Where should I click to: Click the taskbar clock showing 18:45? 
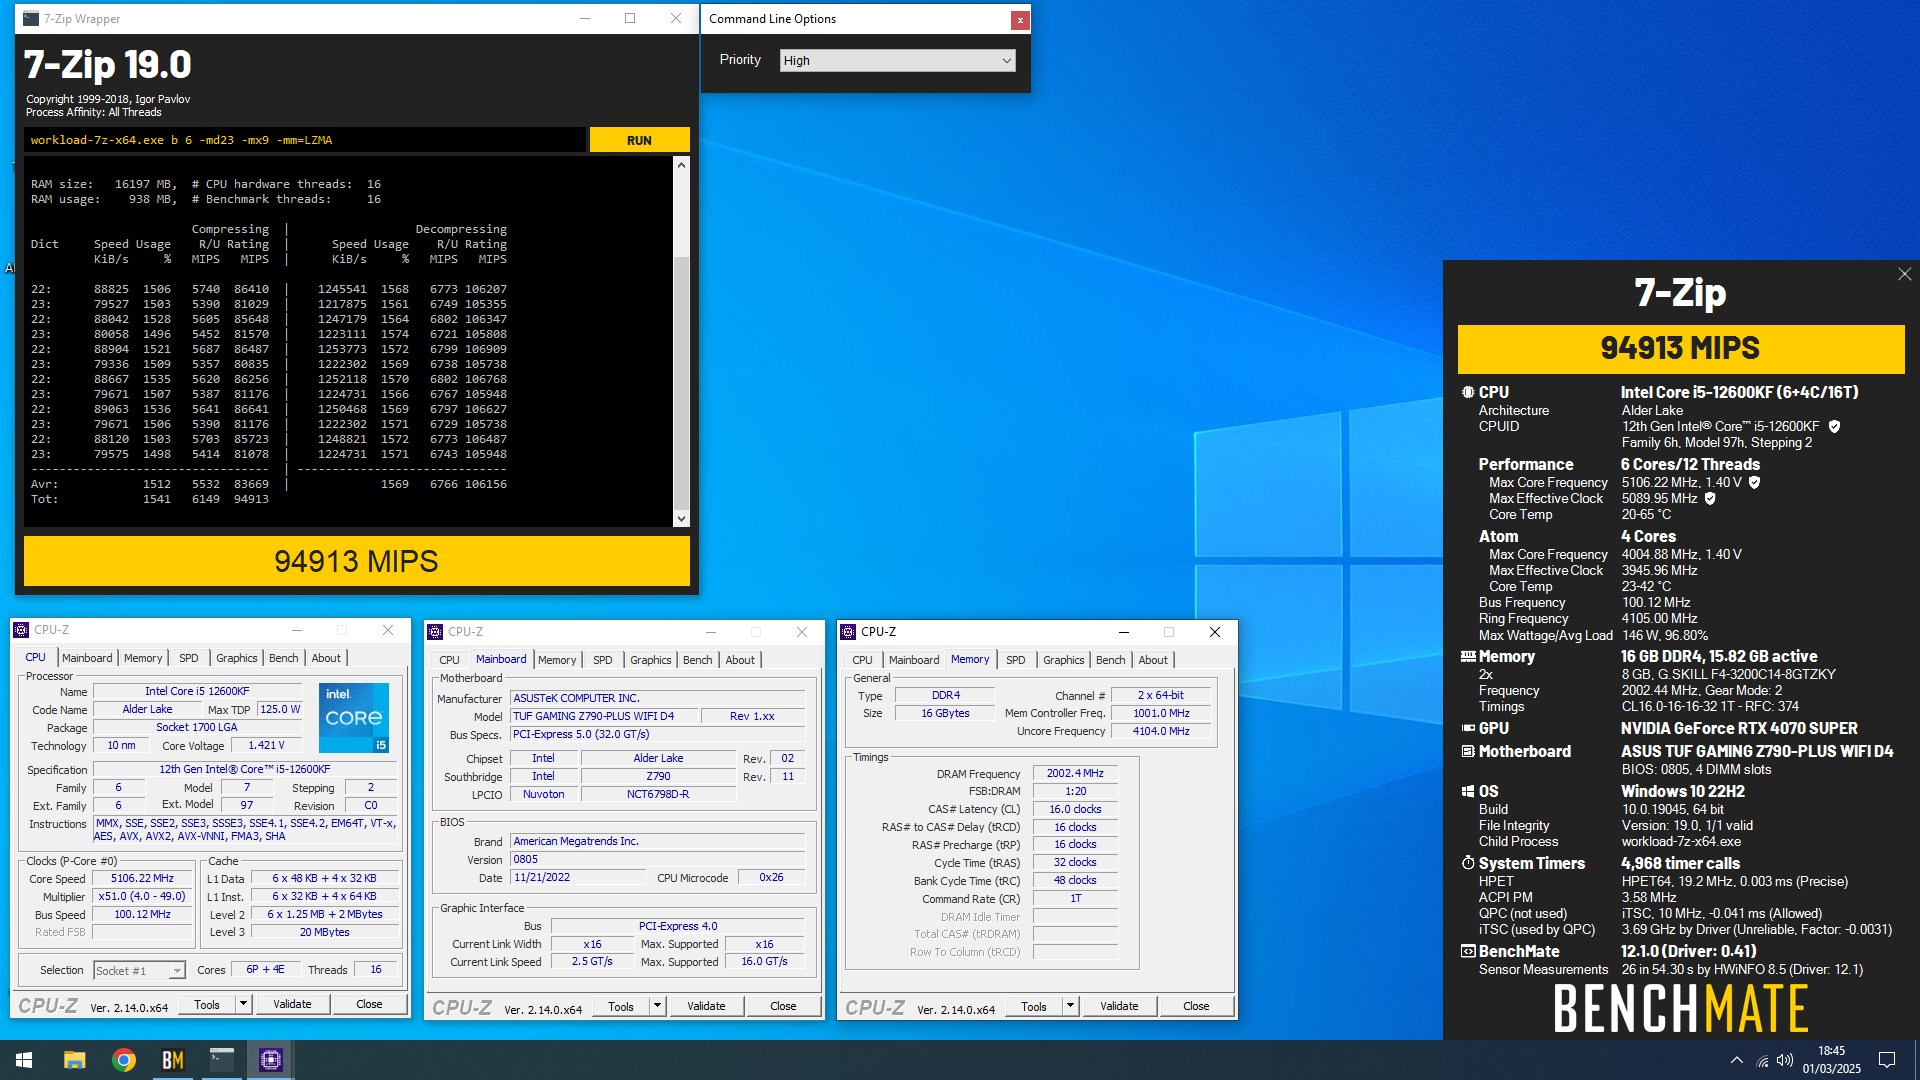(x=1832, y=1060)
